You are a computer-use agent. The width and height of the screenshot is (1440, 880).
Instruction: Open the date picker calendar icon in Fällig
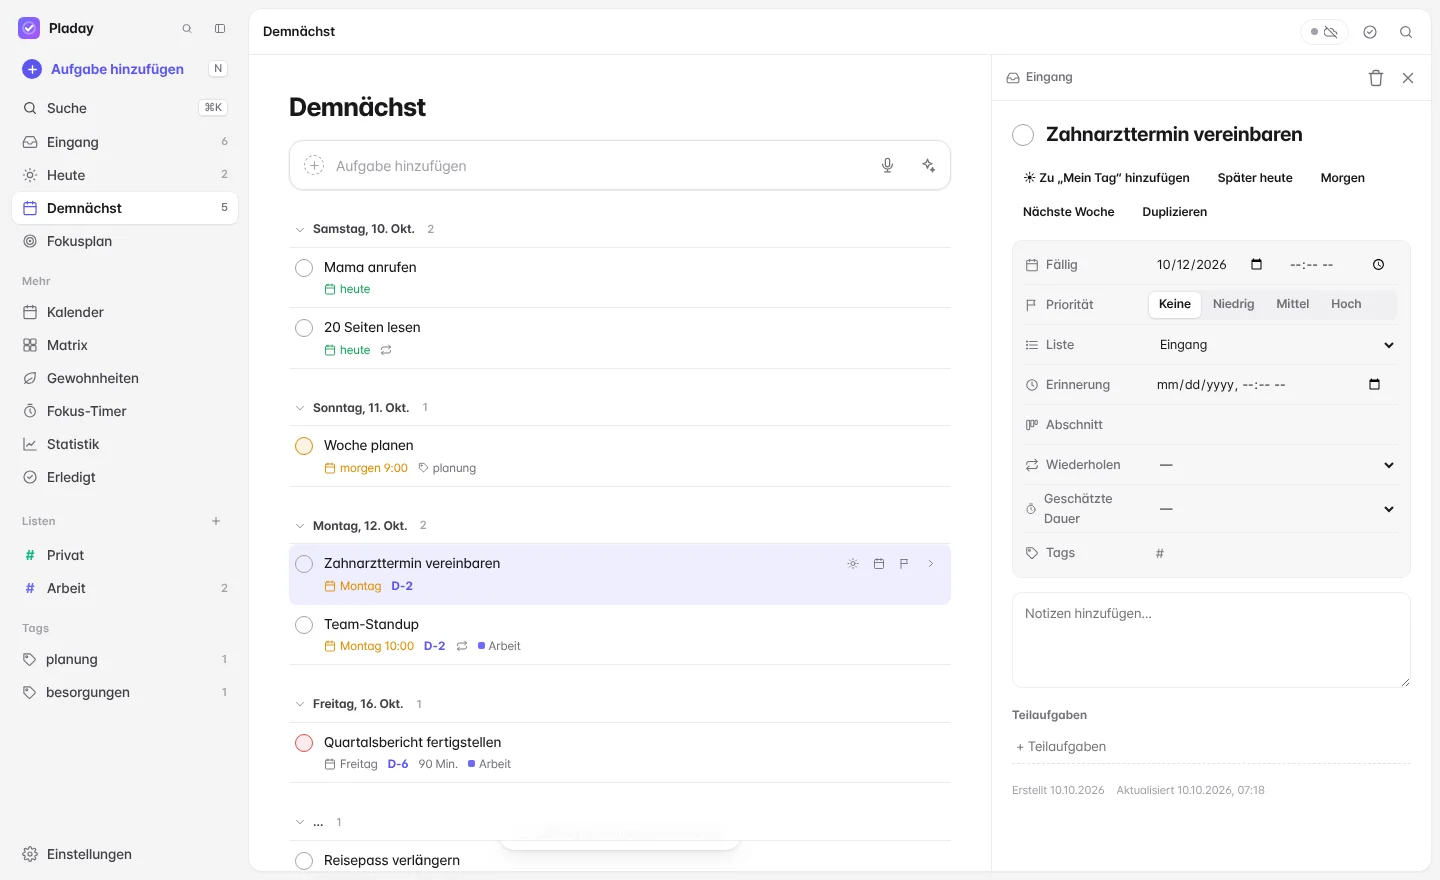point(1257,265)
